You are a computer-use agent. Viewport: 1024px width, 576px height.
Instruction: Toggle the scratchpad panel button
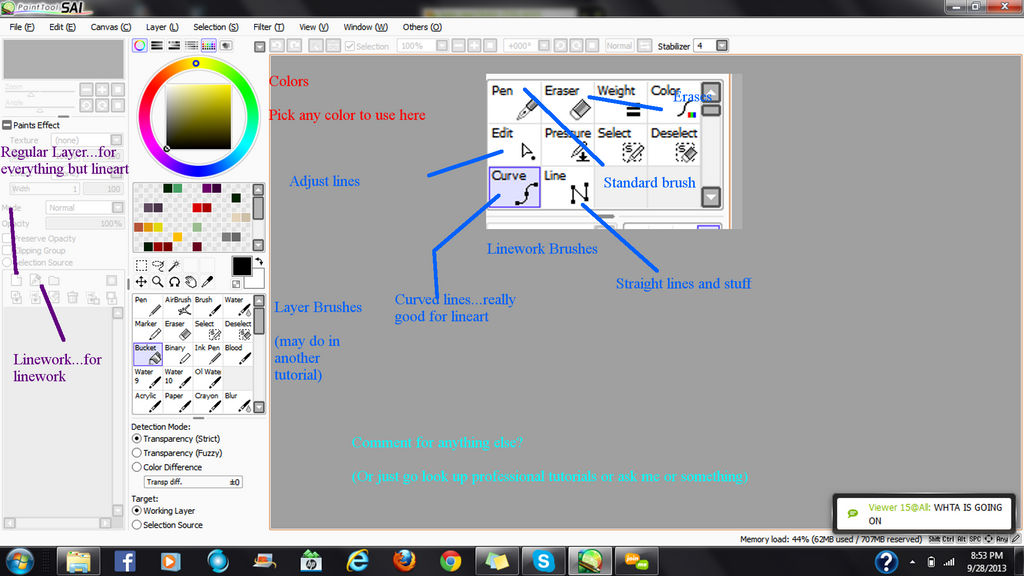coord(226,45)
